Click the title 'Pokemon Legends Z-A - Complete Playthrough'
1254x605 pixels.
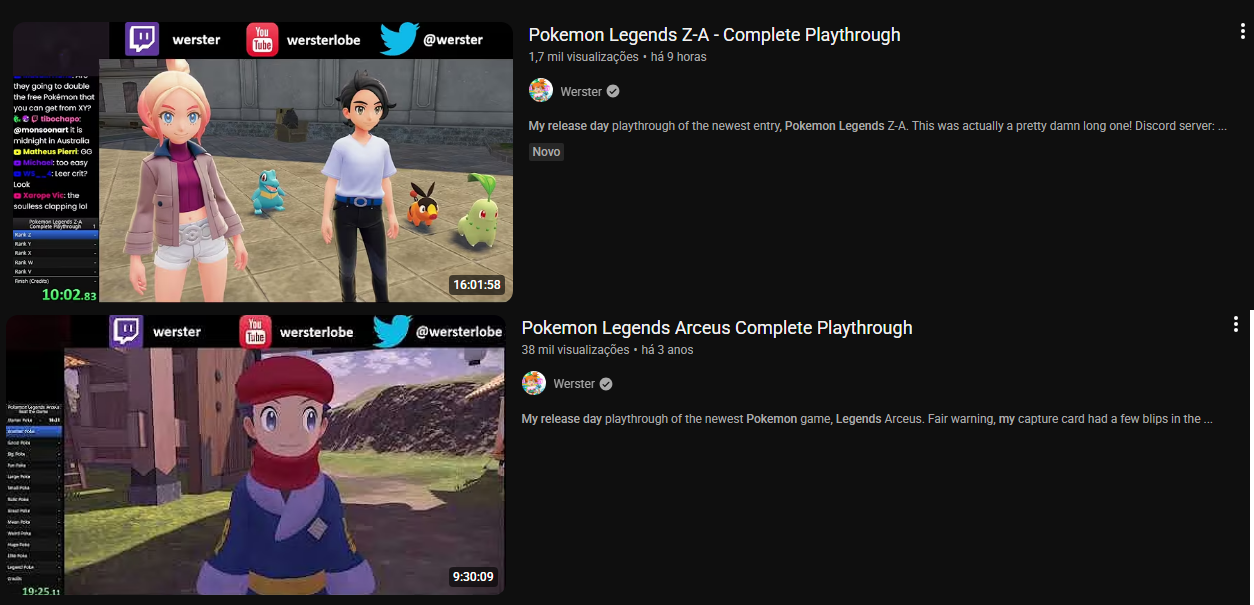(714, 35)
